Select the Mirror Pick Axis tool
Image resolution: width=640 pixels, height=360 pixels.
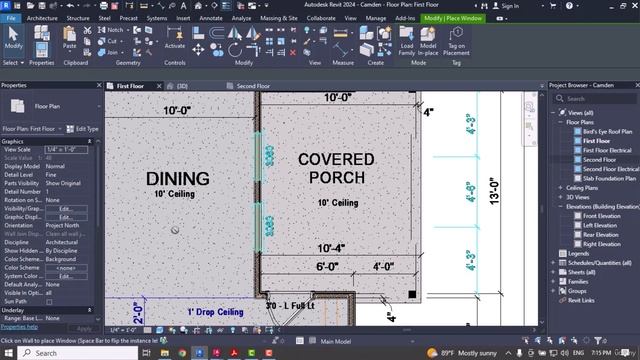(x=235, y=33)
